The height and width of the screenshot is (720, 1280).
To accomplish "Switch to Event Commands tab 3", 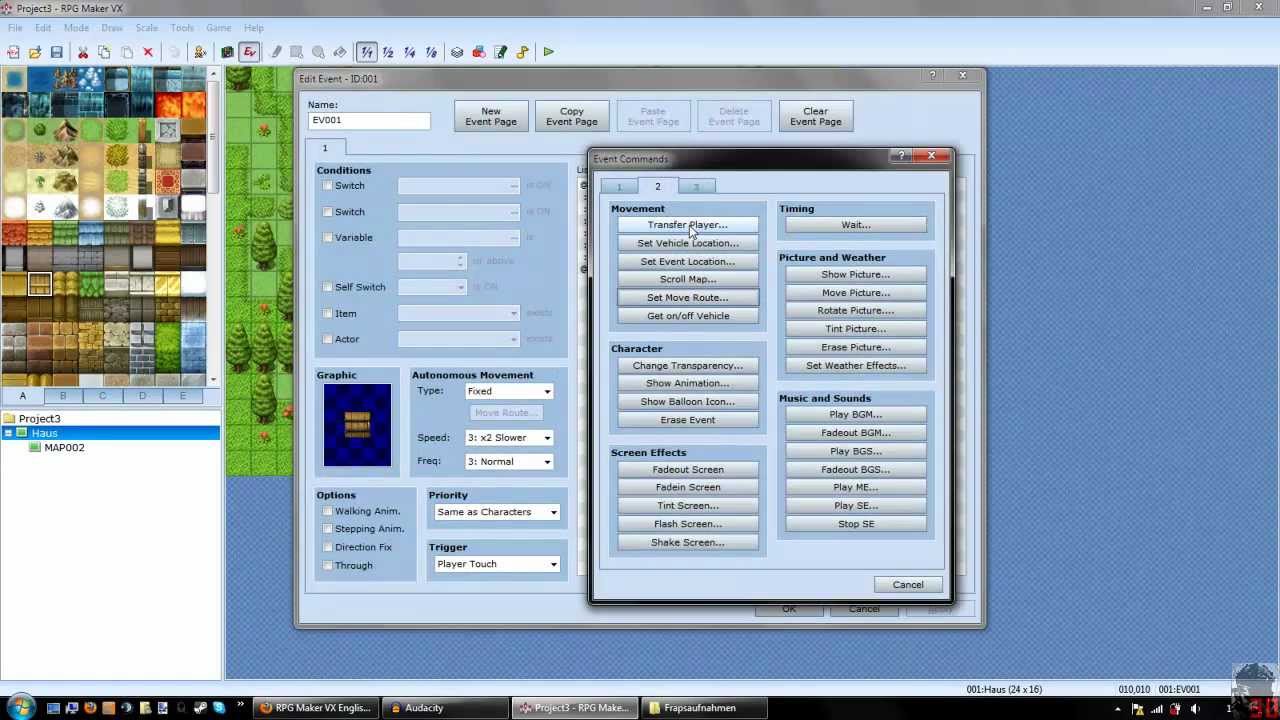I will pos(696,187).
